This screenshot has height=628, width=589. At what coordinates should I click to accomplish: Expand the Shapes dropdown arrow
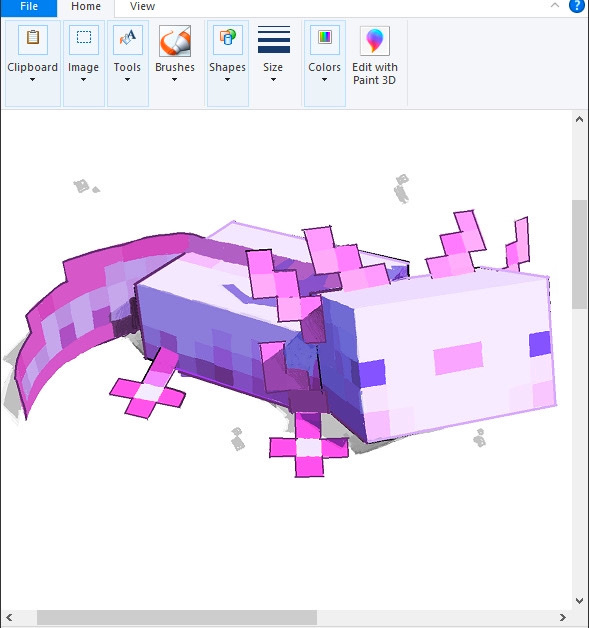click(227, 79)
